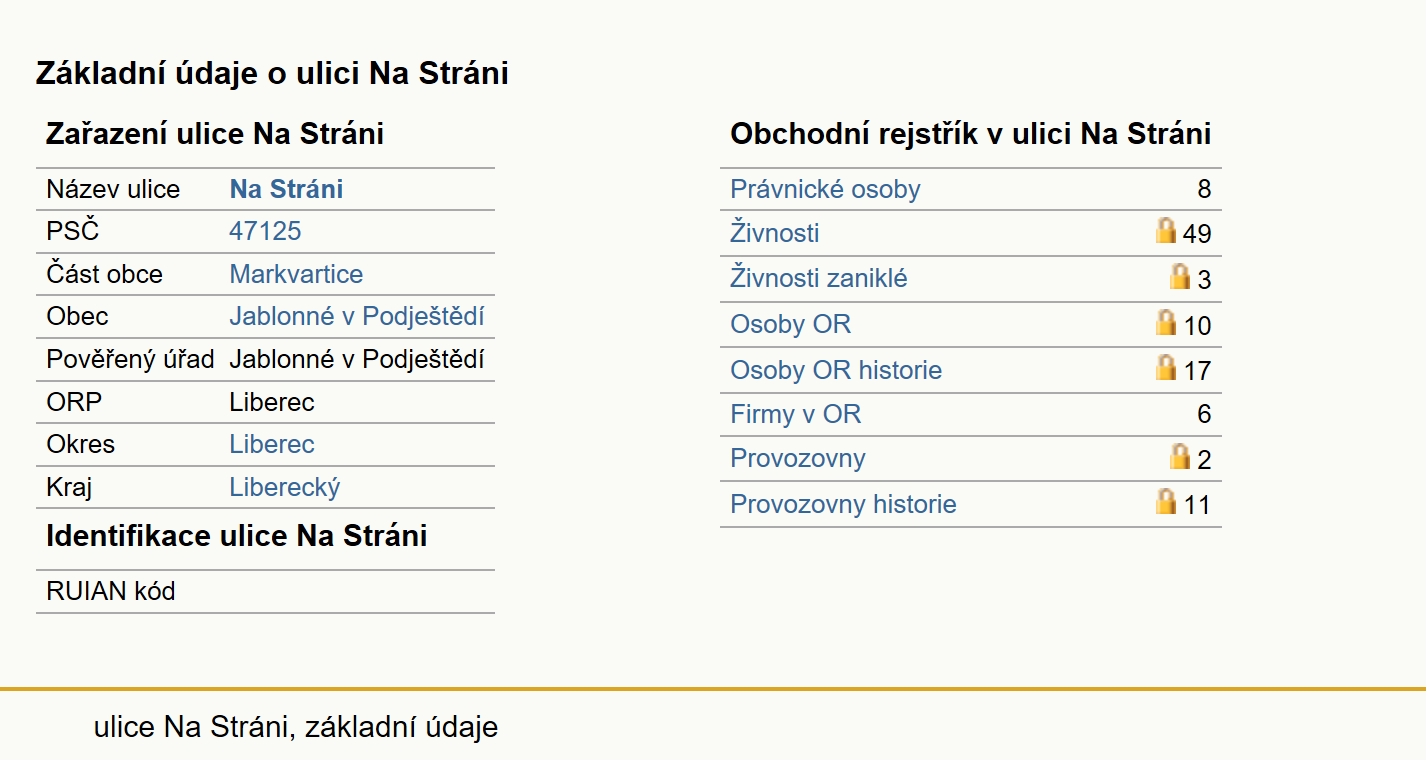The width and height of the screenshot is (1426, 760).
Task: Follow the Osoby OR link
Action: (x=791, y=324)
